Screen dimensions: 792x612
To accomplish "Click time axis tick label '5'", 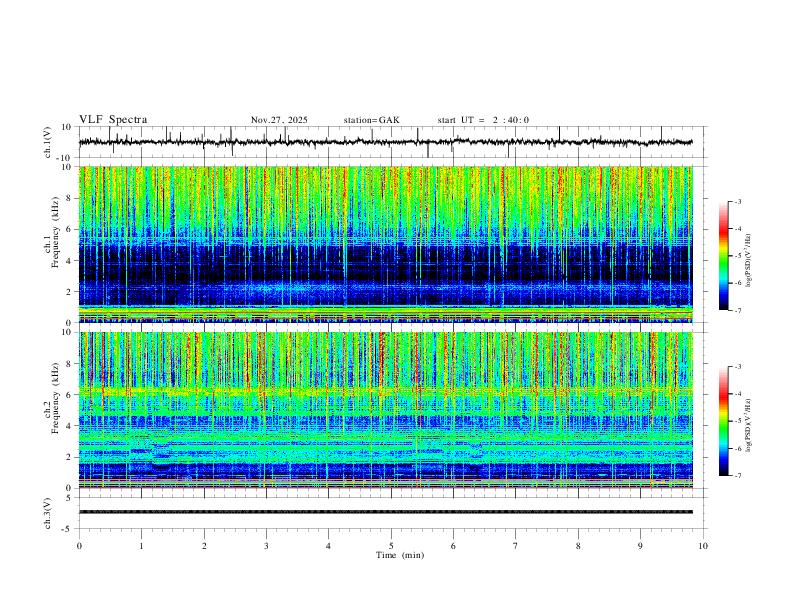I will (x=391, y=546).
